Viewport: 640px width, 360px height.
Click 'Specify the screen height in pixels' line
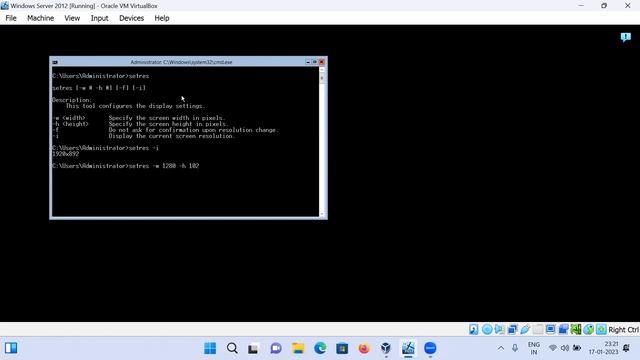168,124
